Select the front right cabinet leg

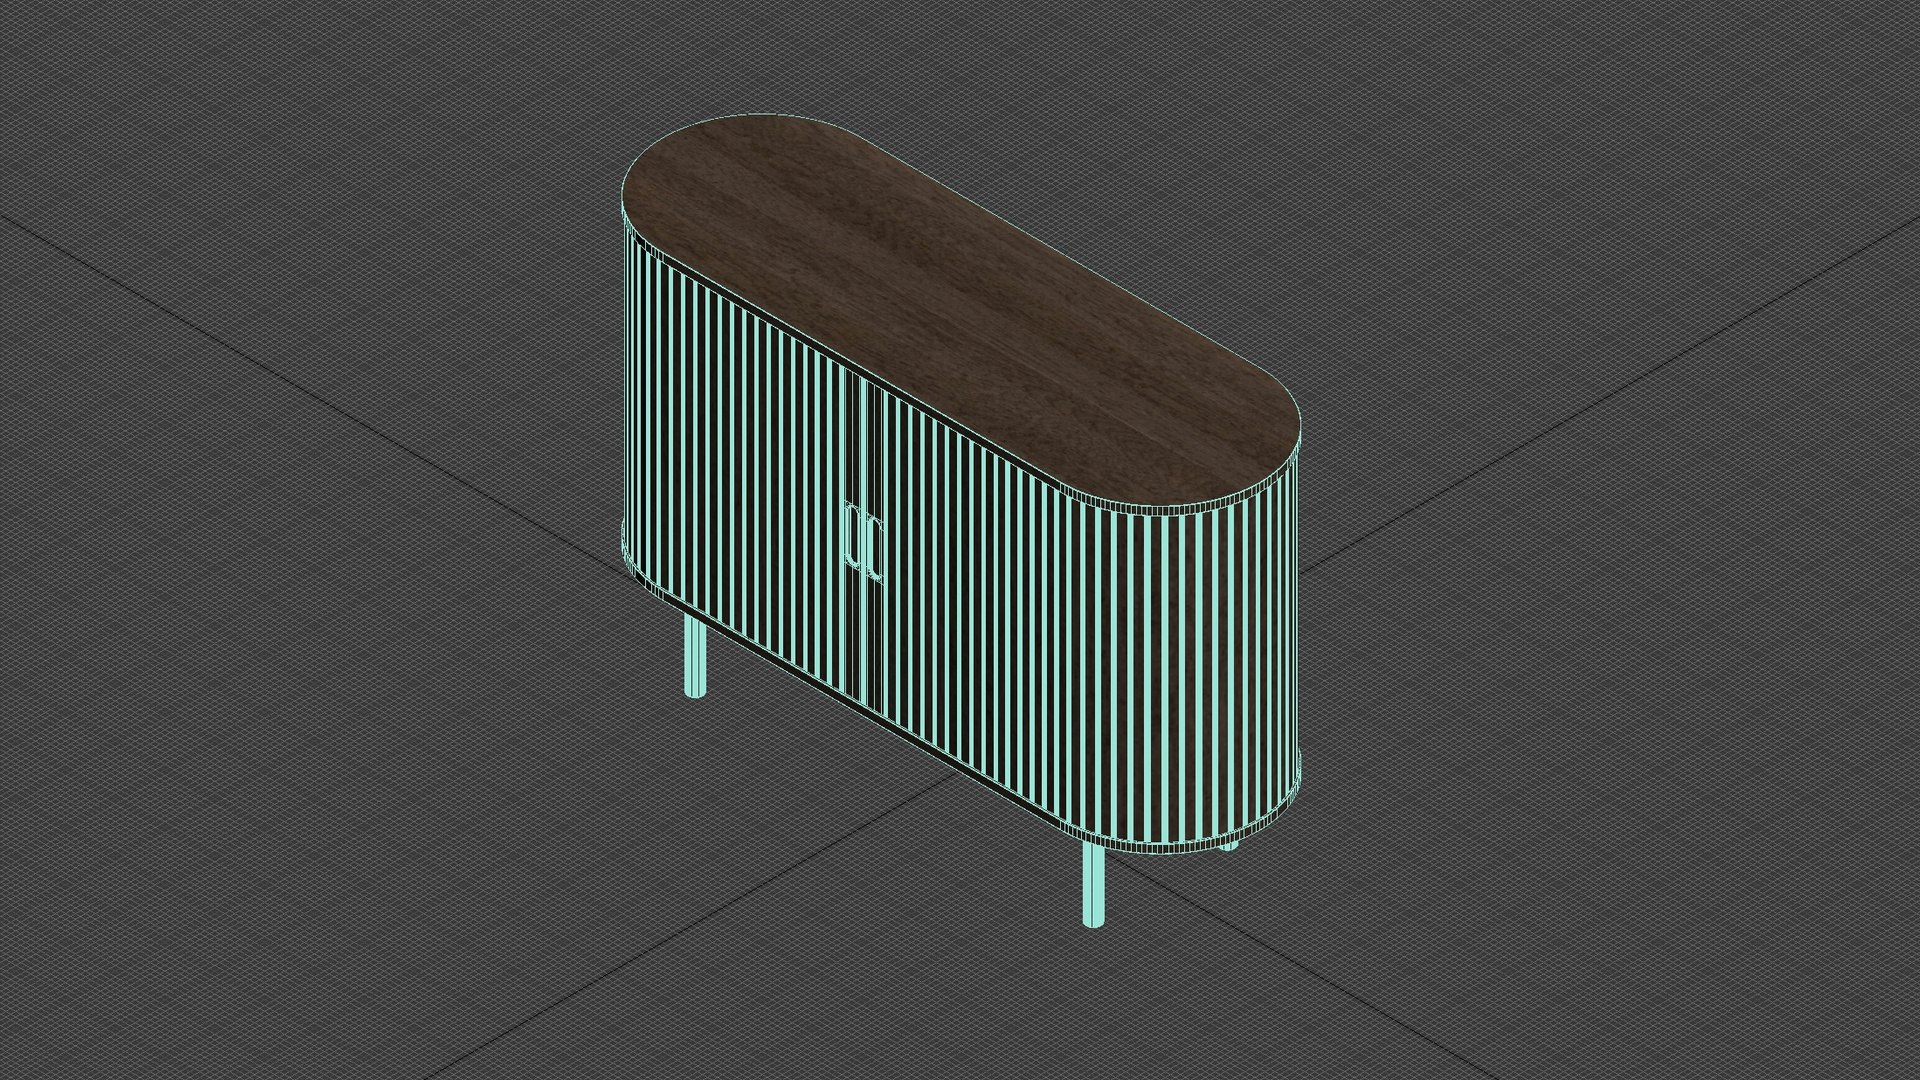(x=1095, y=886)
